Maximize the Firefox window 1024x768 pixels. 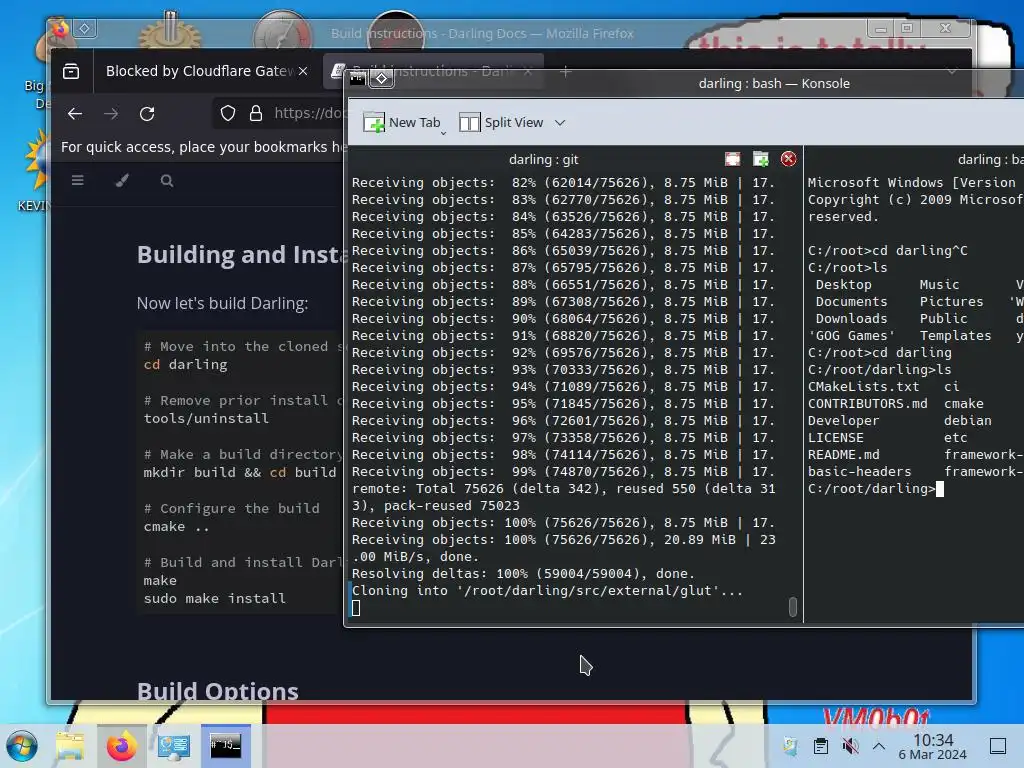[x=907, y=28]
